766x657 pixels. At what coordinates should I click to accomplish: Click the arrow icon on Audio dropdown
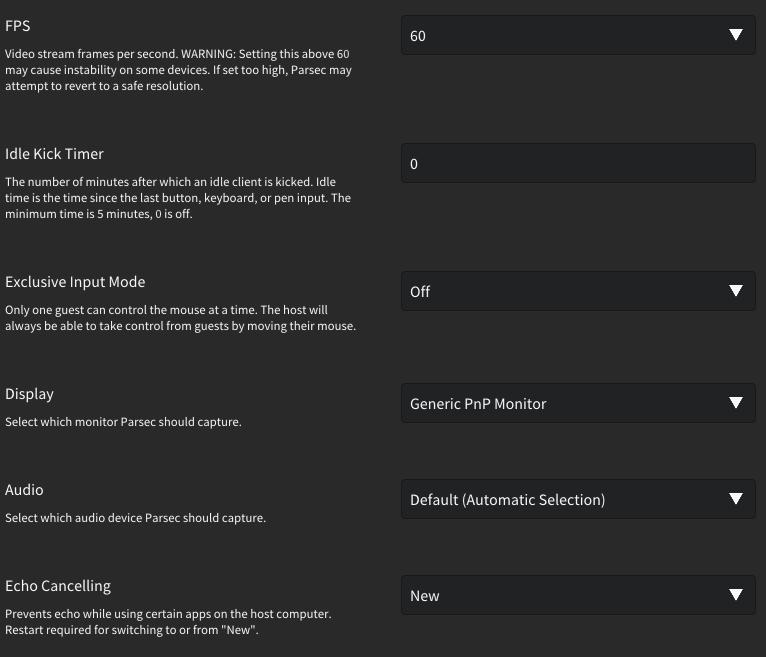736,499
